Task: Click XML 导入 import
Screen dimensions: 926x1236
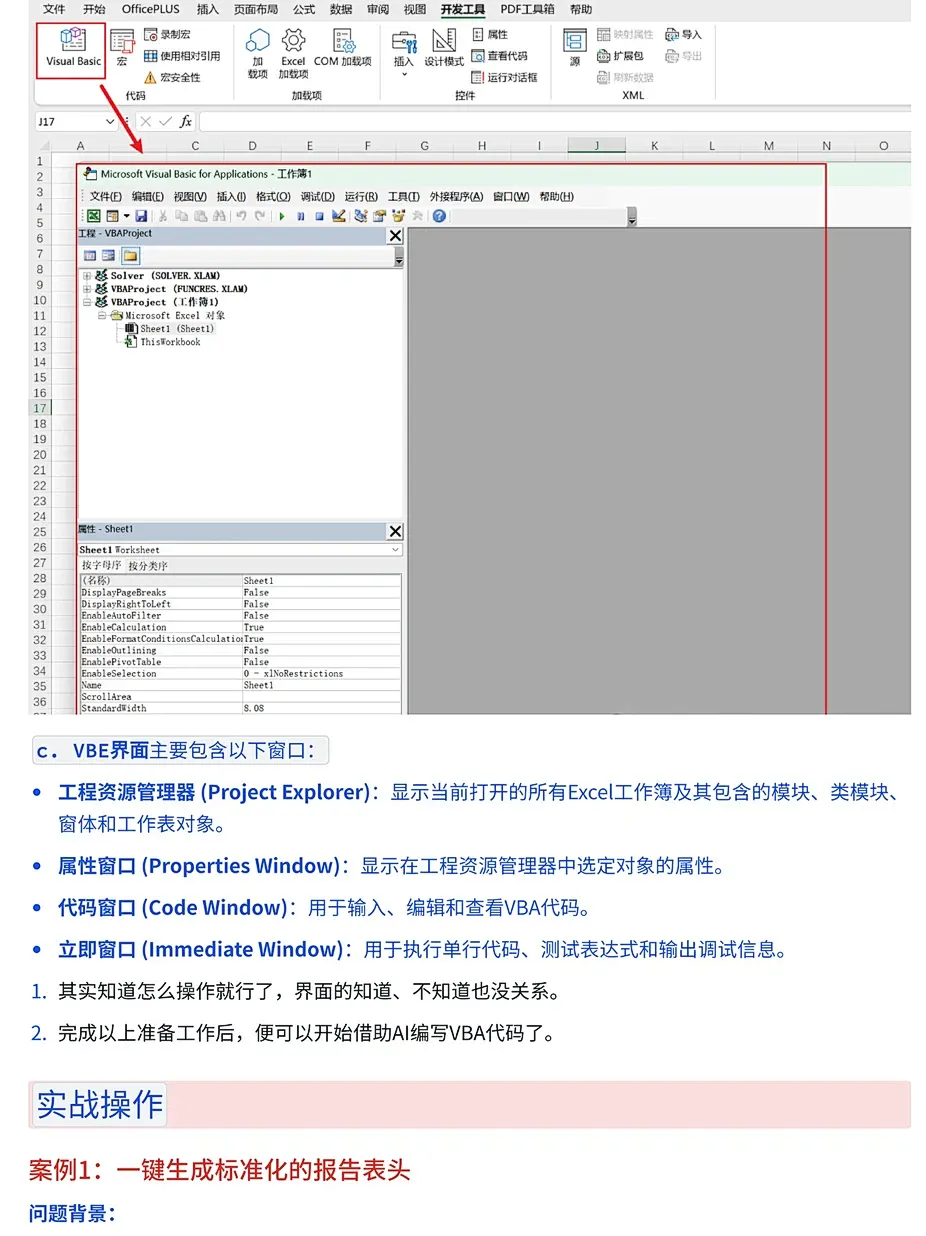Action: point(684,35)
